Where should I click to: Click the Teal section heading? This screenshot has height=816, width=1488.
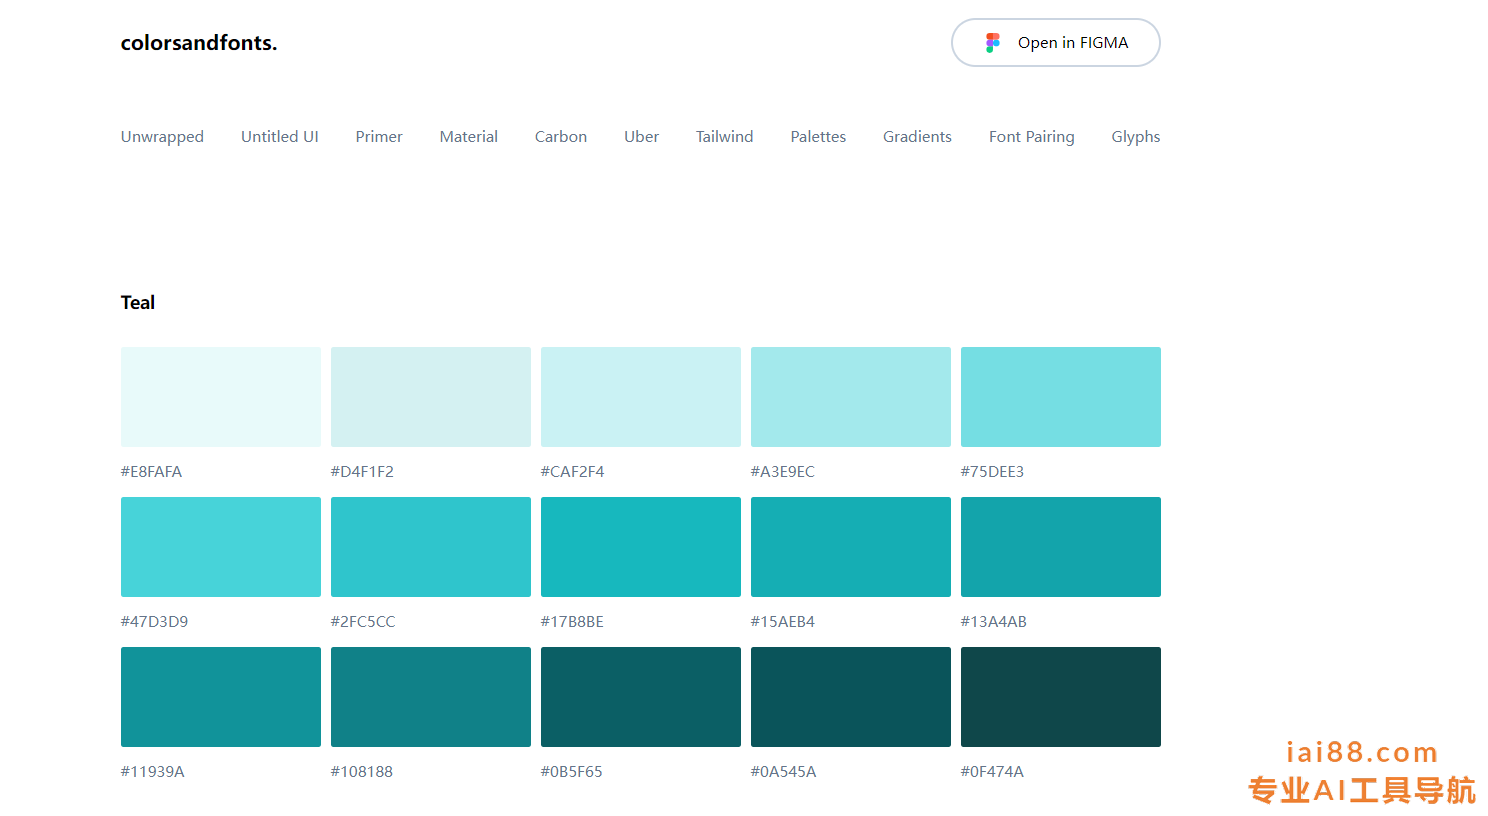click(x=138, y=303)
